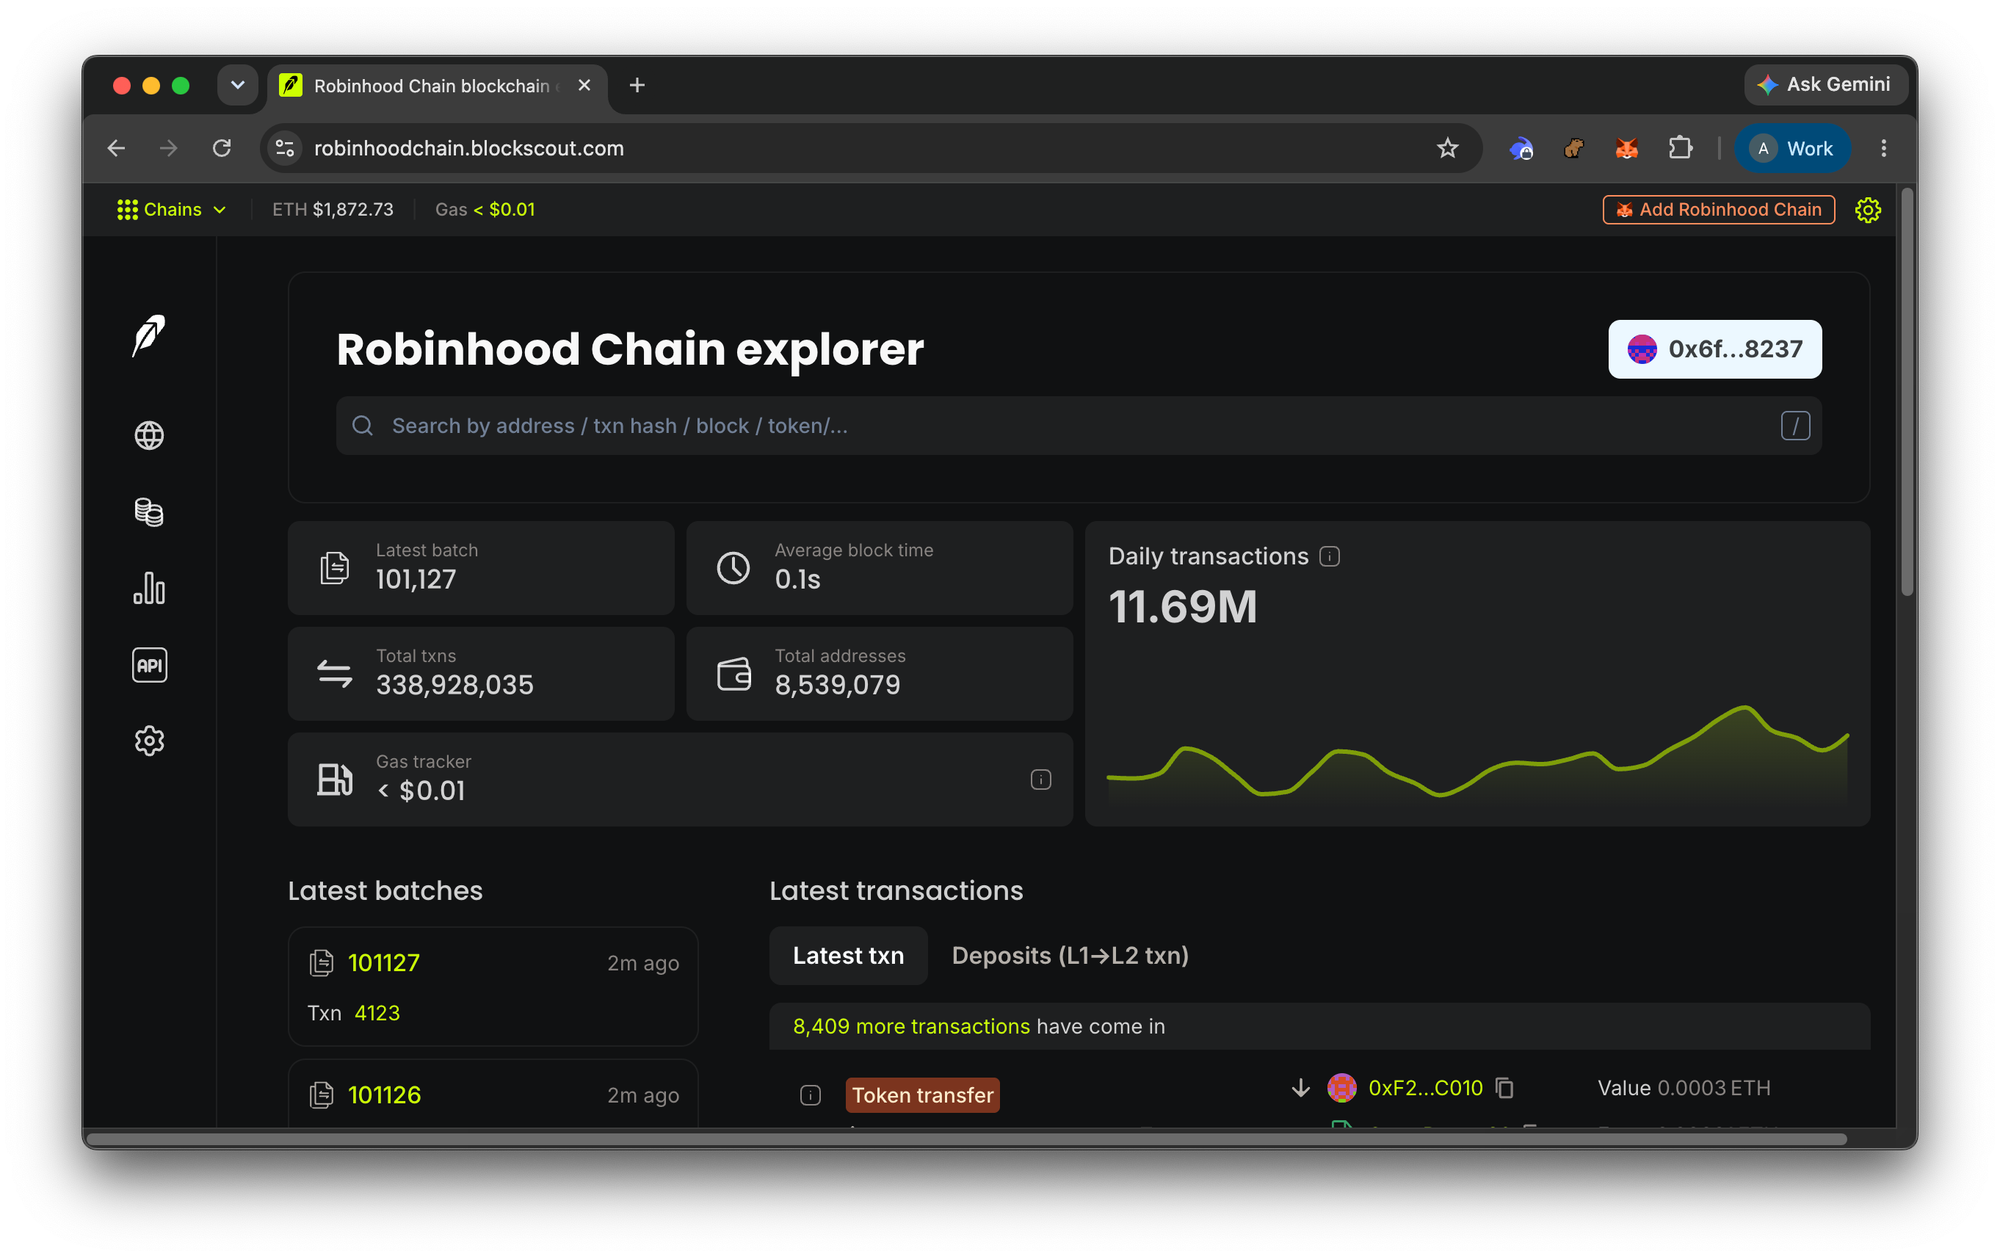Click the Gas tracker info icon
2000x1258 pixels.
1041,780
